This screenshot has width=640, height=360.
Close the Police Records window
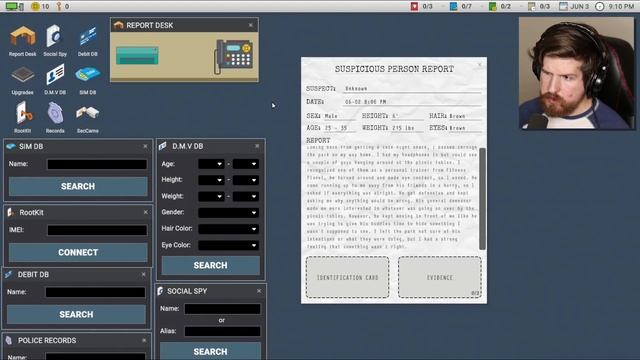point(144,340)
